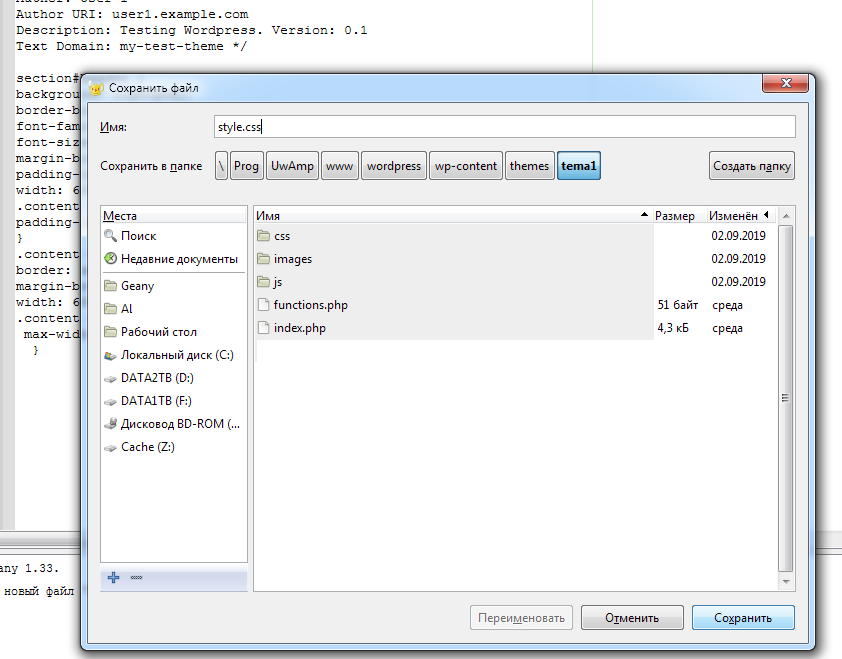Open the Дисковод BD-ROM drive
842x659 pixels.
pyautogui.click(x=179, y=424)
